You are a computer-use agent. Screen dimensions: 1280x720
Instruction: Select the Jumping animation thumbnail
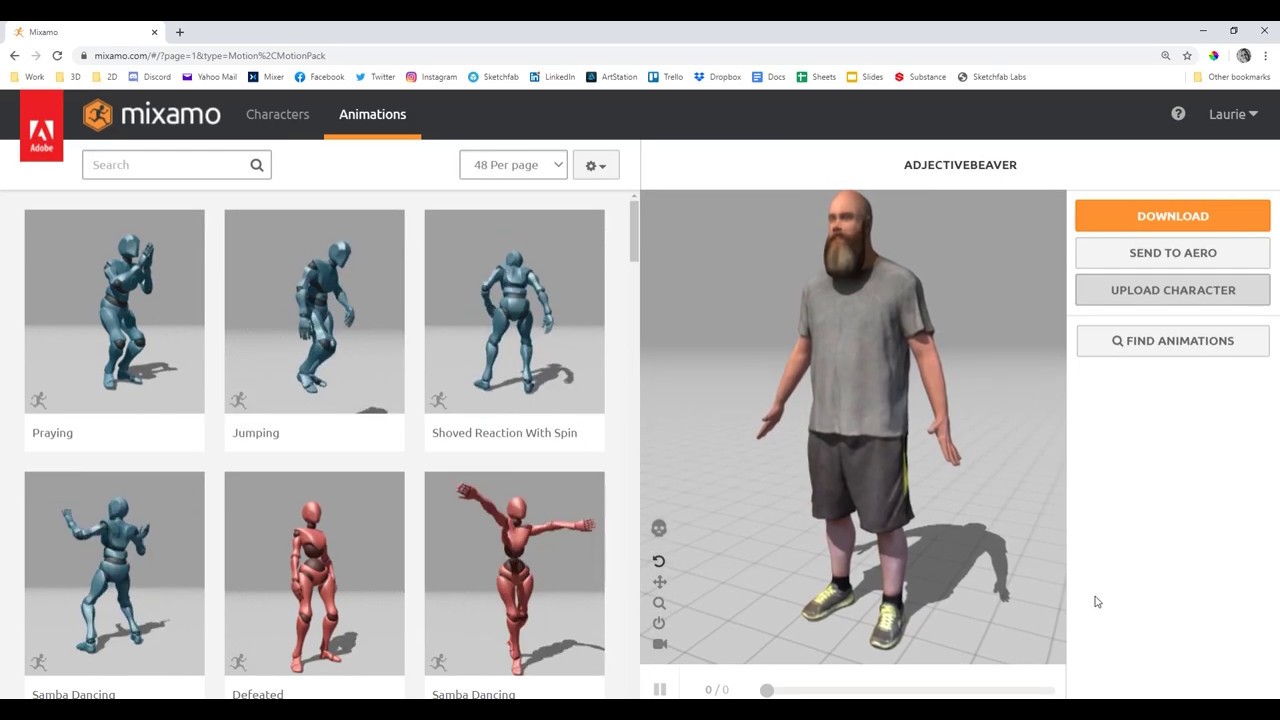[315, 311]
